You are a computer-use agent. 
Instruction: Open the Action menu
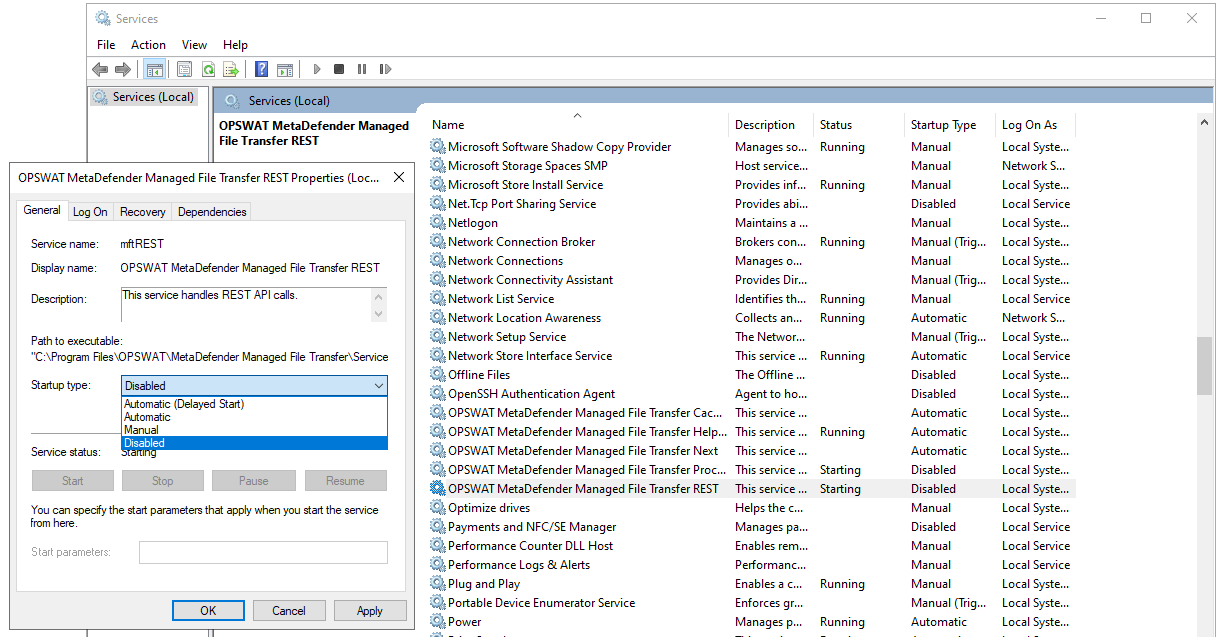click(148, 45)
